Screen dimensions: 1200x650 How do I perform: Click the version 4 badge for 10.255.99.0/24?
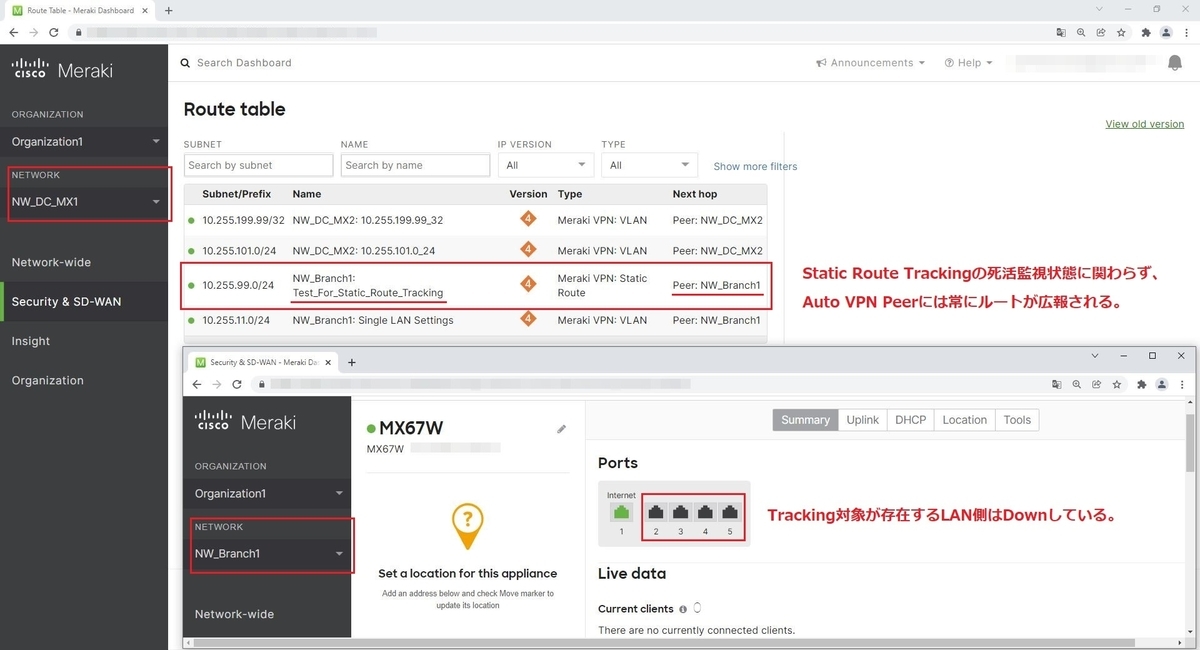click(528, 285)
